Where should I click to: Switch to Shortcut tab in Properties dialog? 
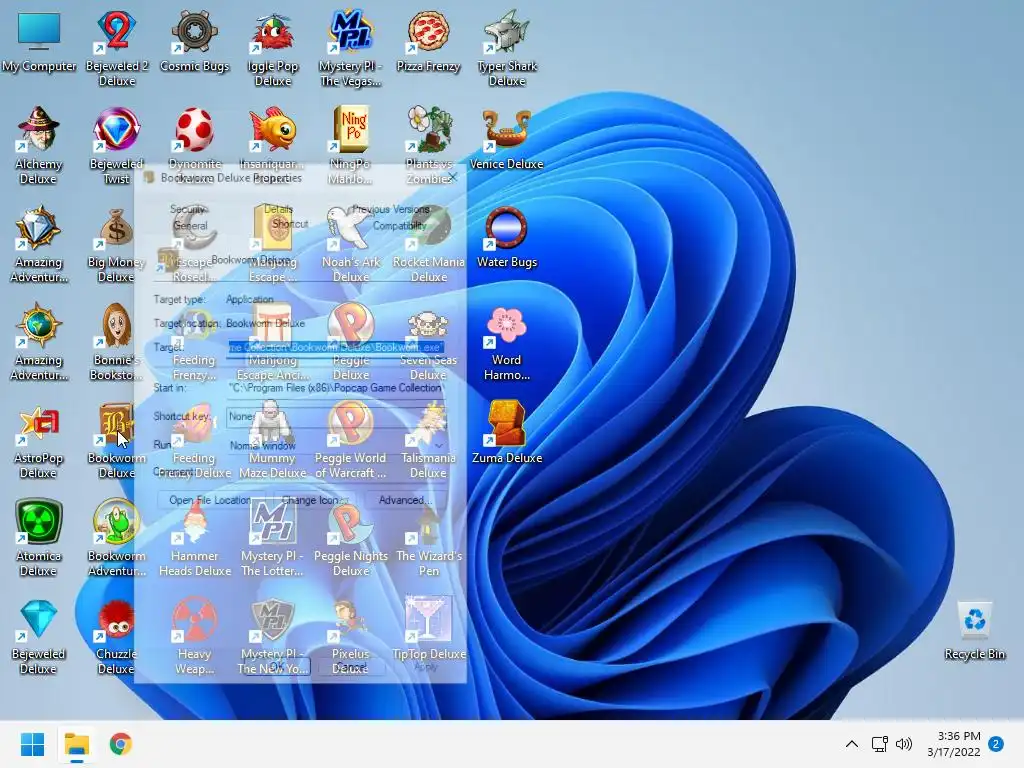pyautogui.click(x=289, y=224)
